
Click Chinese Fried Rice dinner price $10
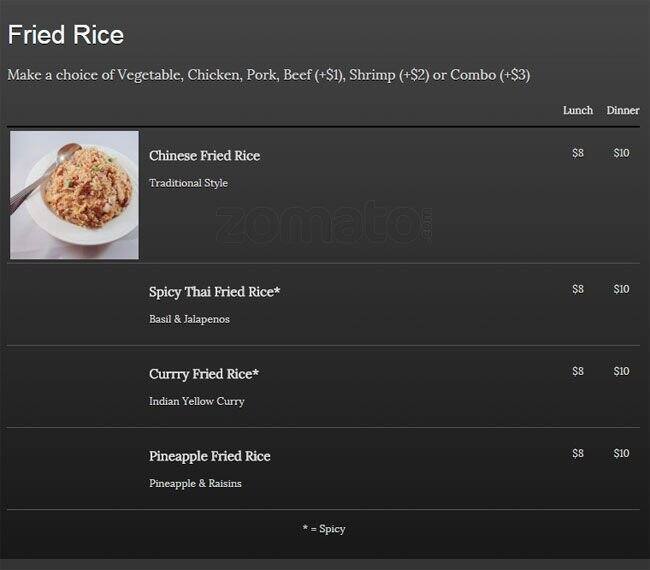621,153
